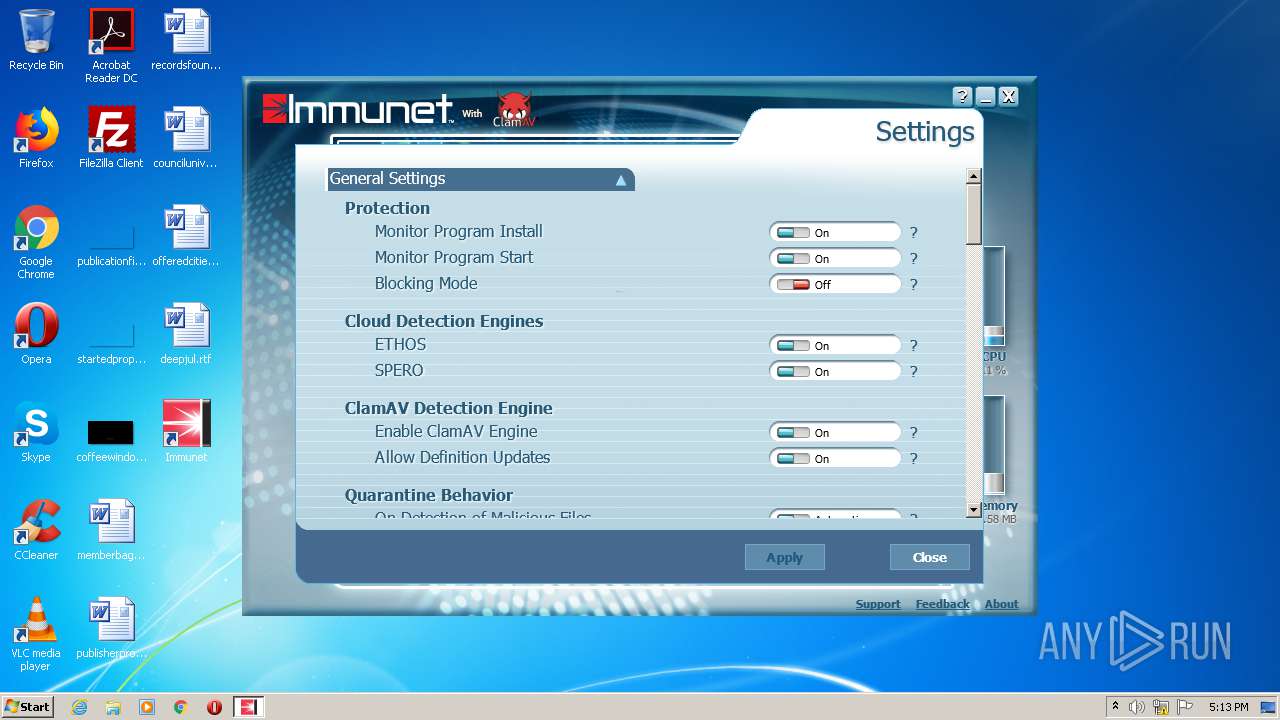Image resolution: width=1280 pixels, height=720 pixels.
Task: Open the volume control tray icon
Action: coord(1137,707)
